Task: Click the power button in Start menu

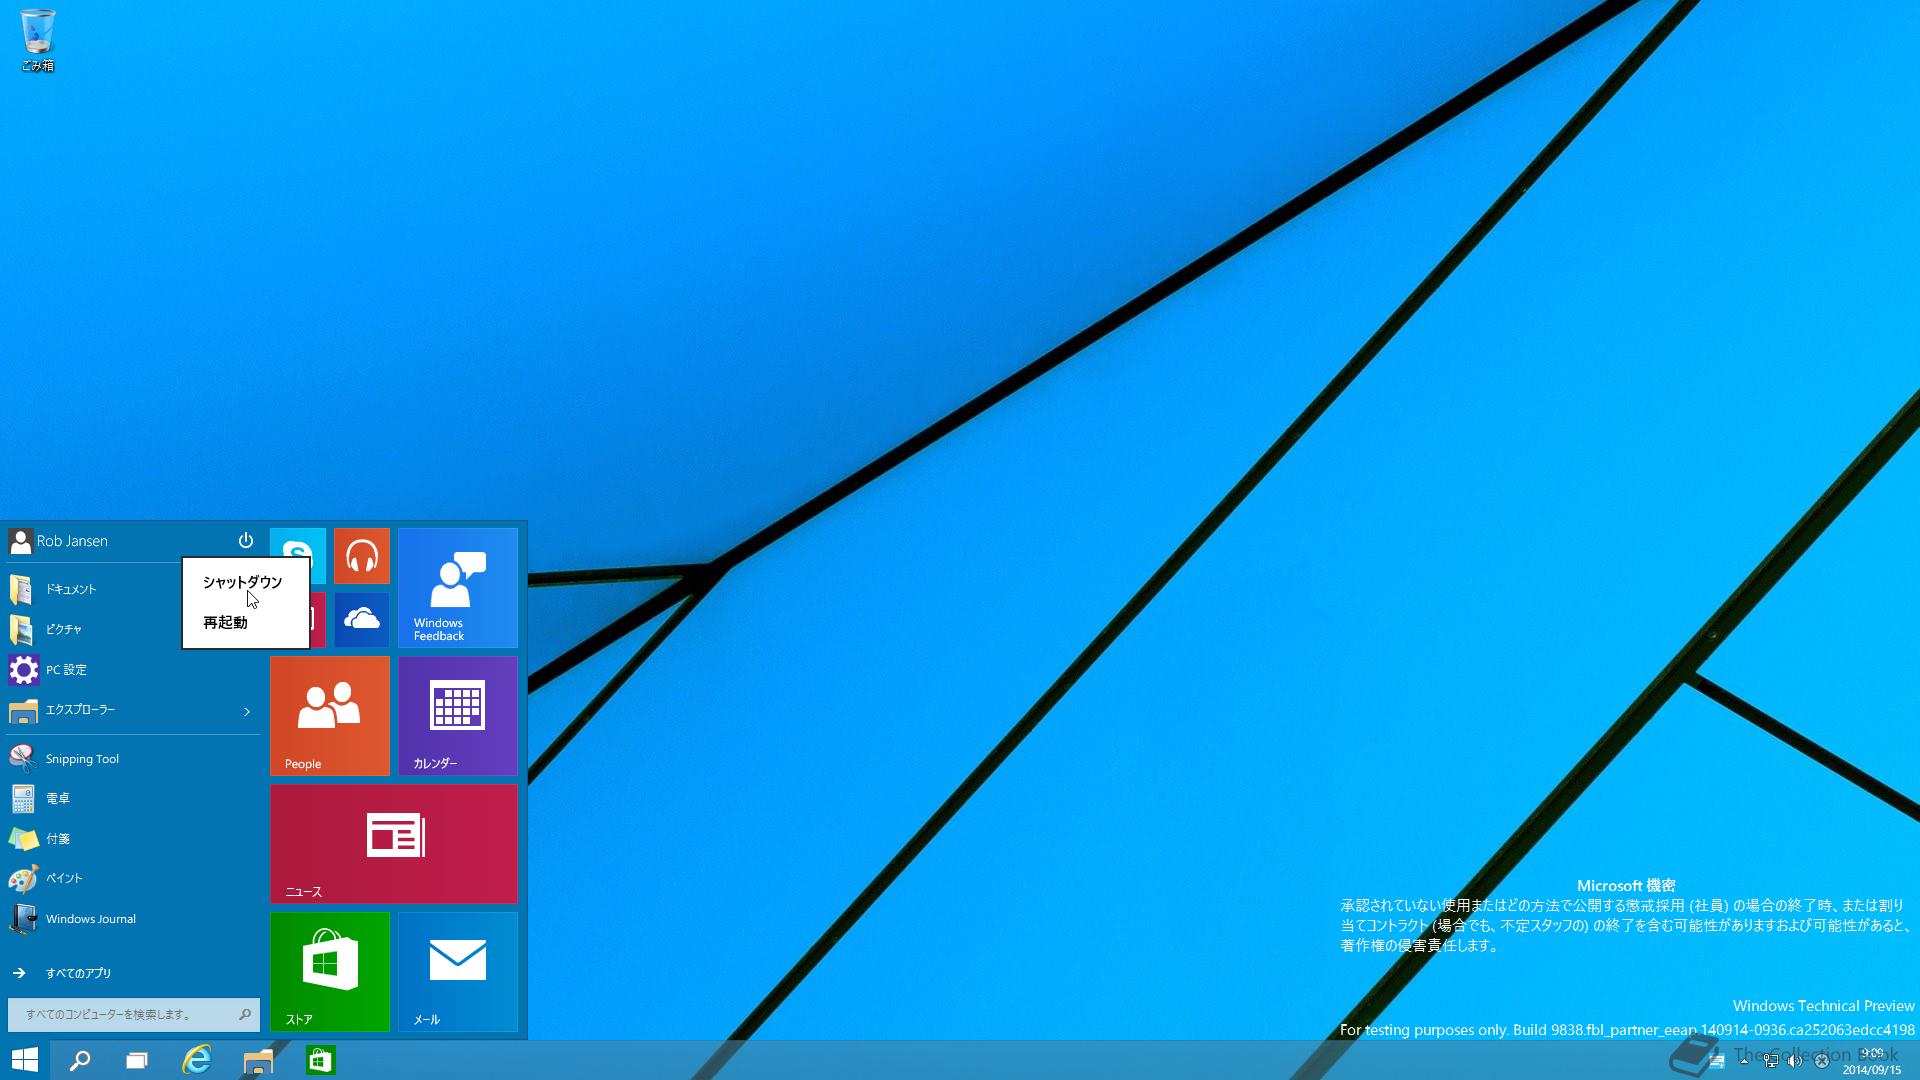Action: (246, 541)
